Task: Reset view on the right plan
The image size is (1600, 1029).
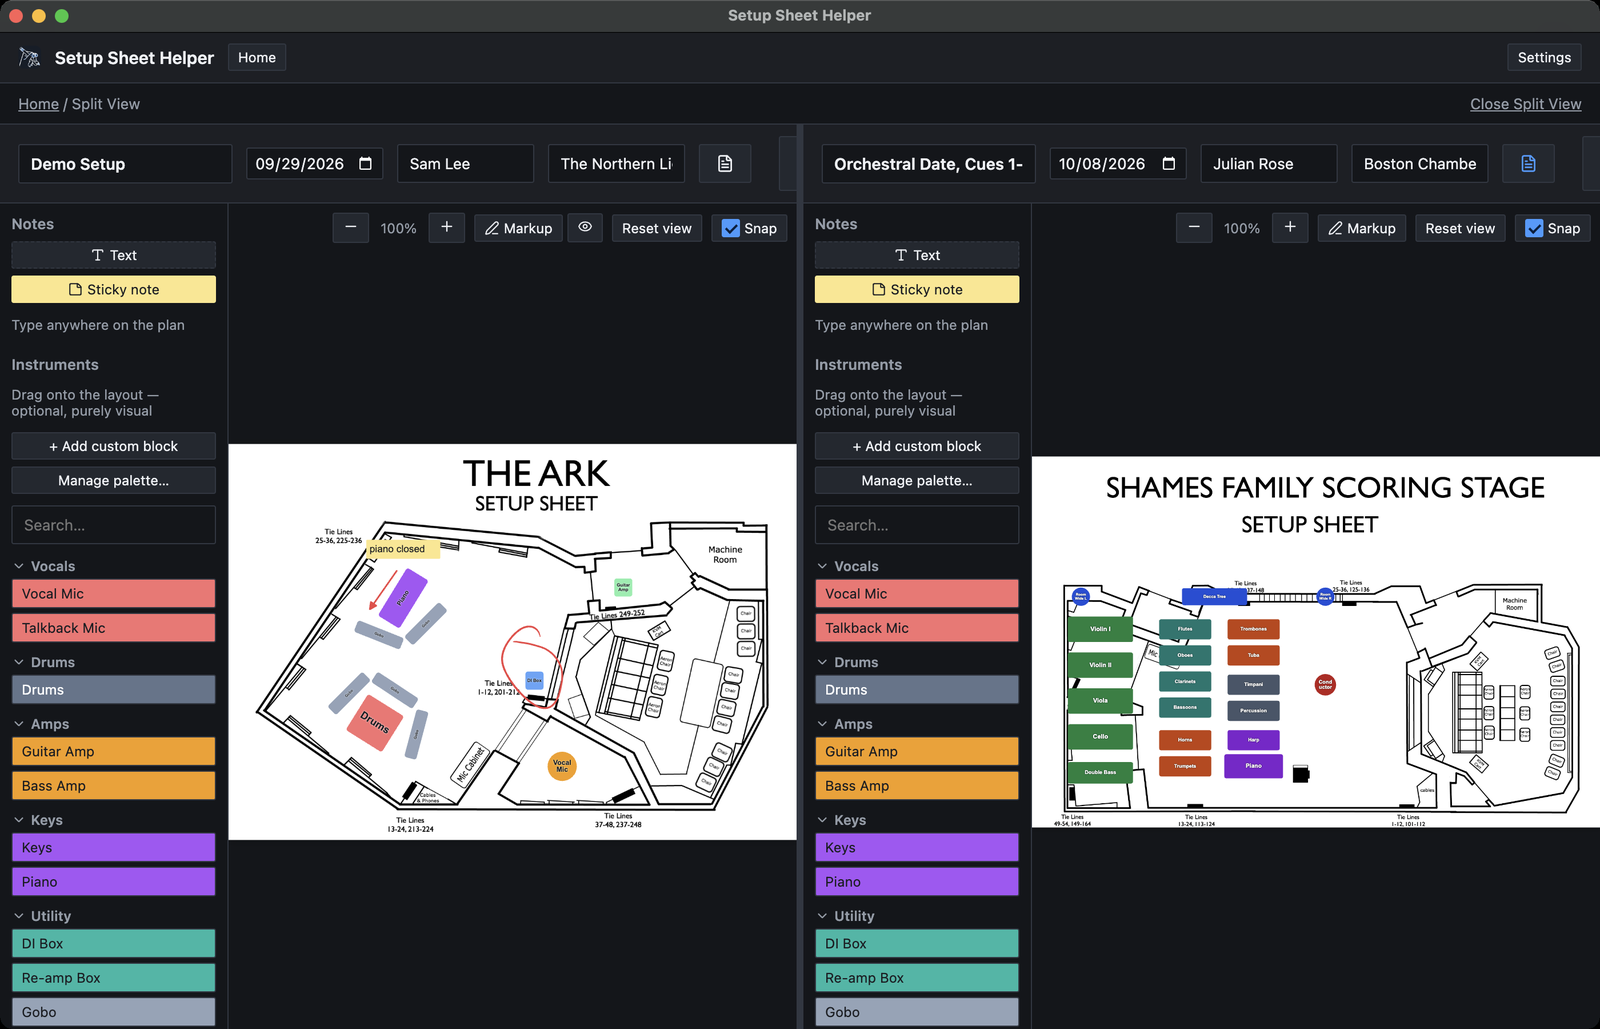Action: tap(1460, 228)
